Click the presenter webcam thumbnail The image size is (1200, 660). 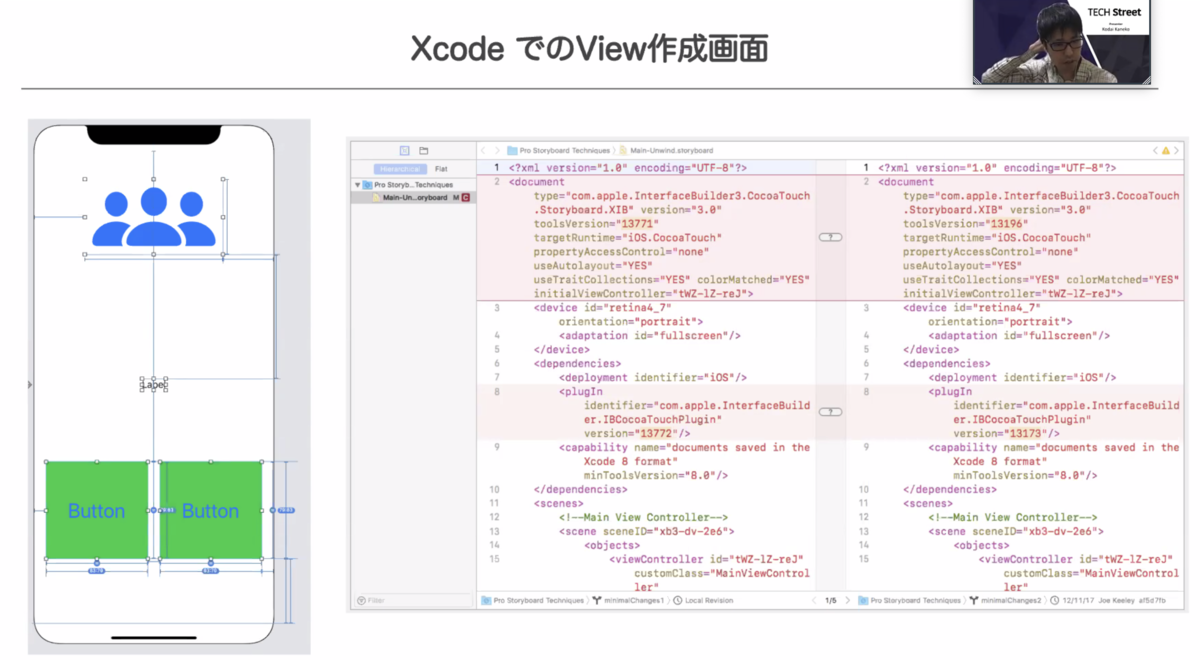tap(1062, 42)
